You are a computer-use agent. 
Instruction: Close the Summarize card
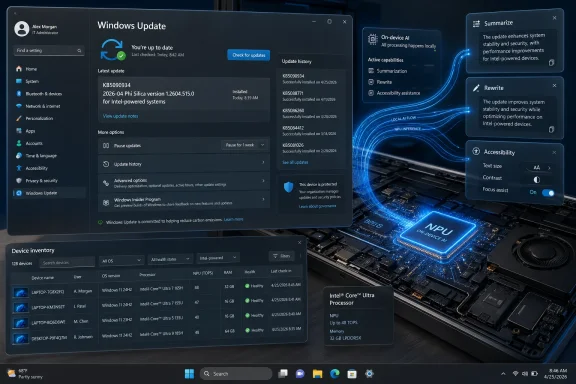(554, 18)
